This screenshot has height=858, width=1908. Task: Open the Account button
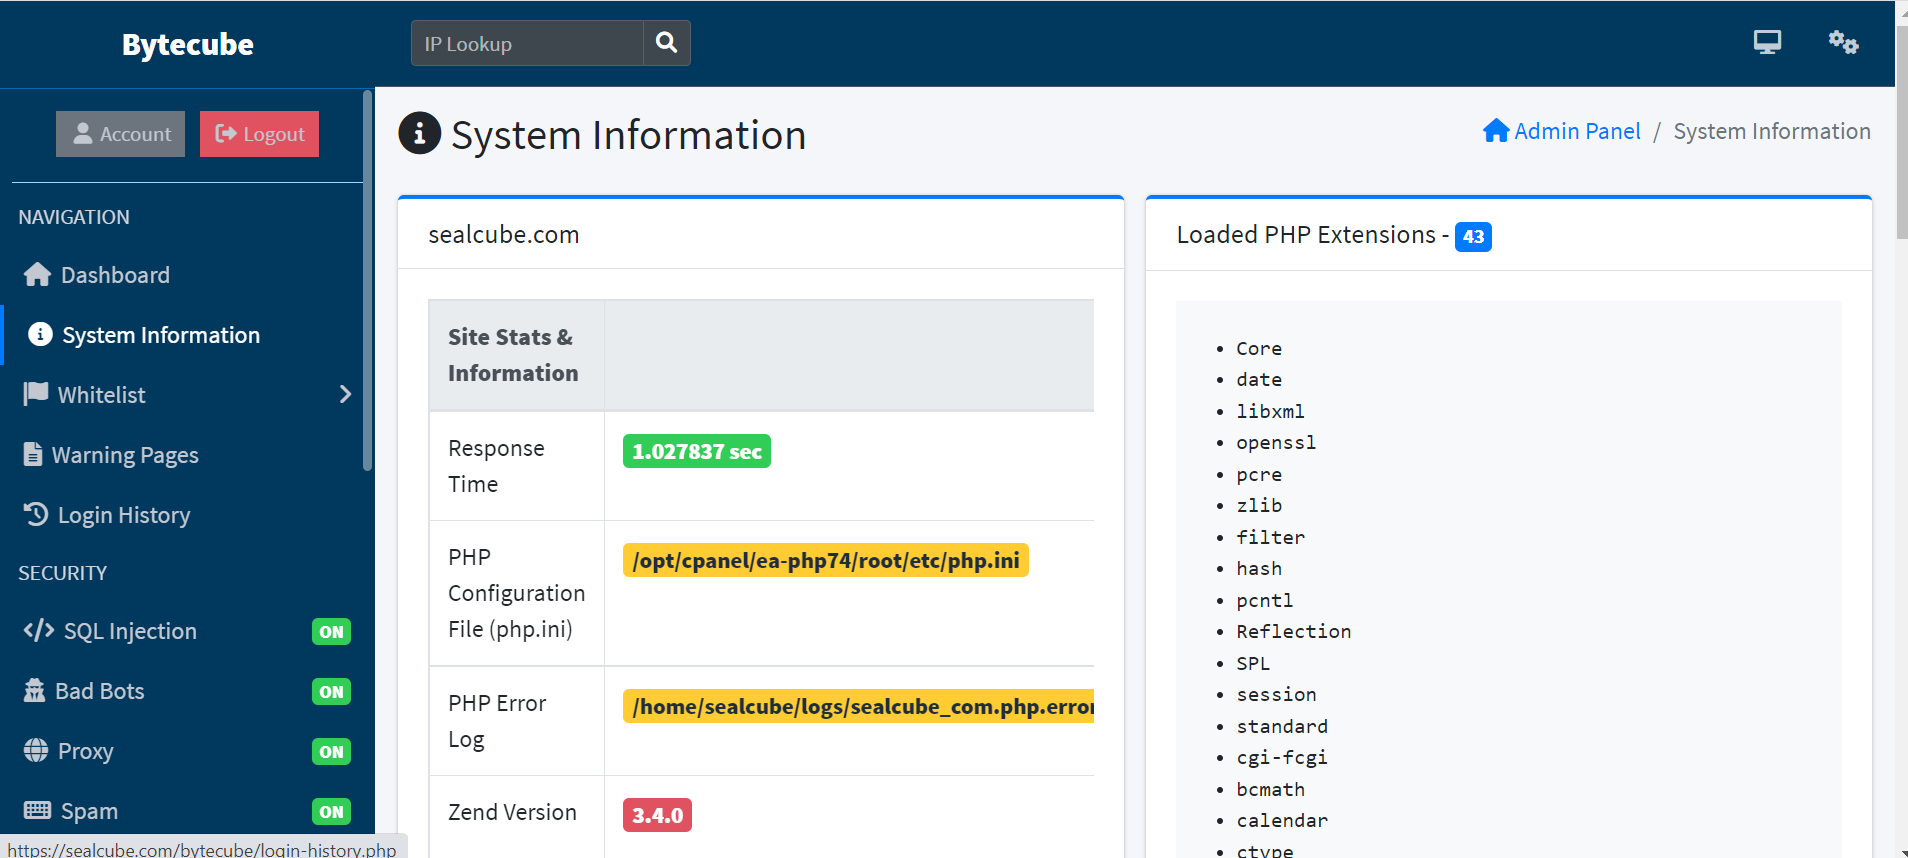pyautogui.click(x=121, y=134)
